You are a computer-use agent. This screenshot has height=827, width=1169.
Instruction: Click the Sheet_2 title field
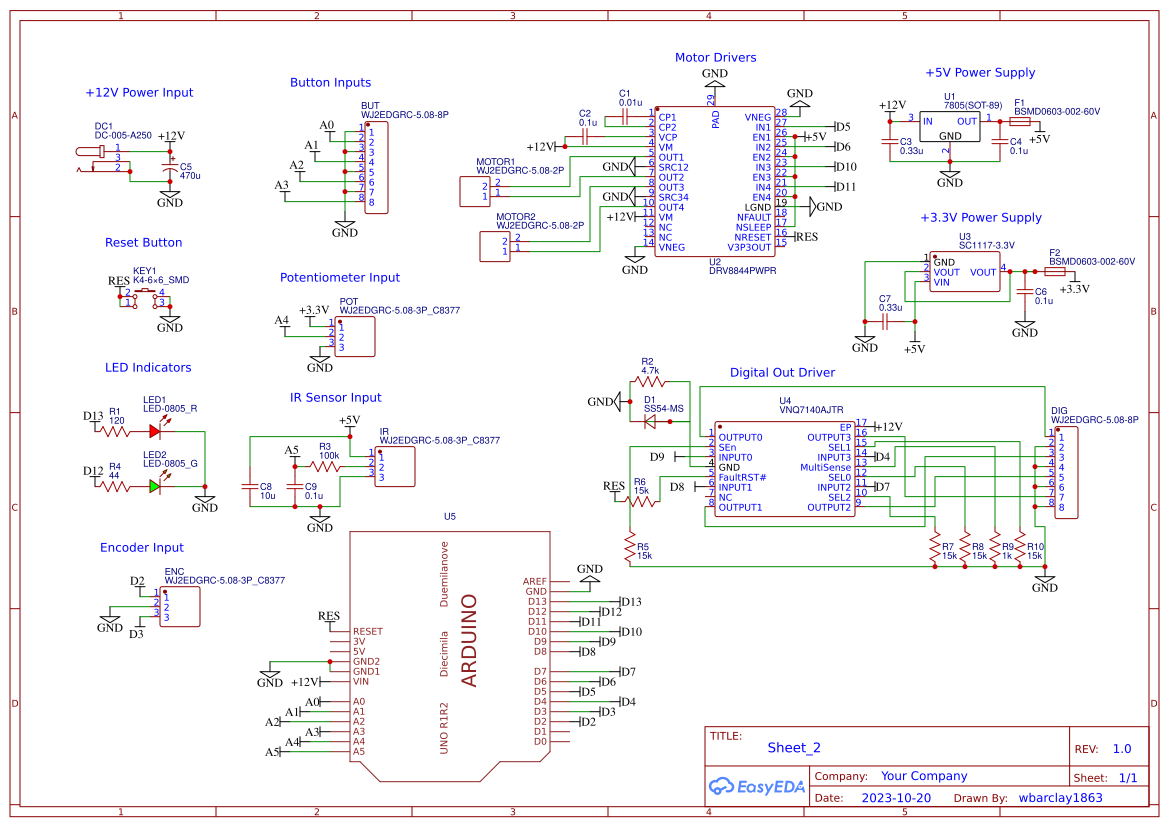792,747
